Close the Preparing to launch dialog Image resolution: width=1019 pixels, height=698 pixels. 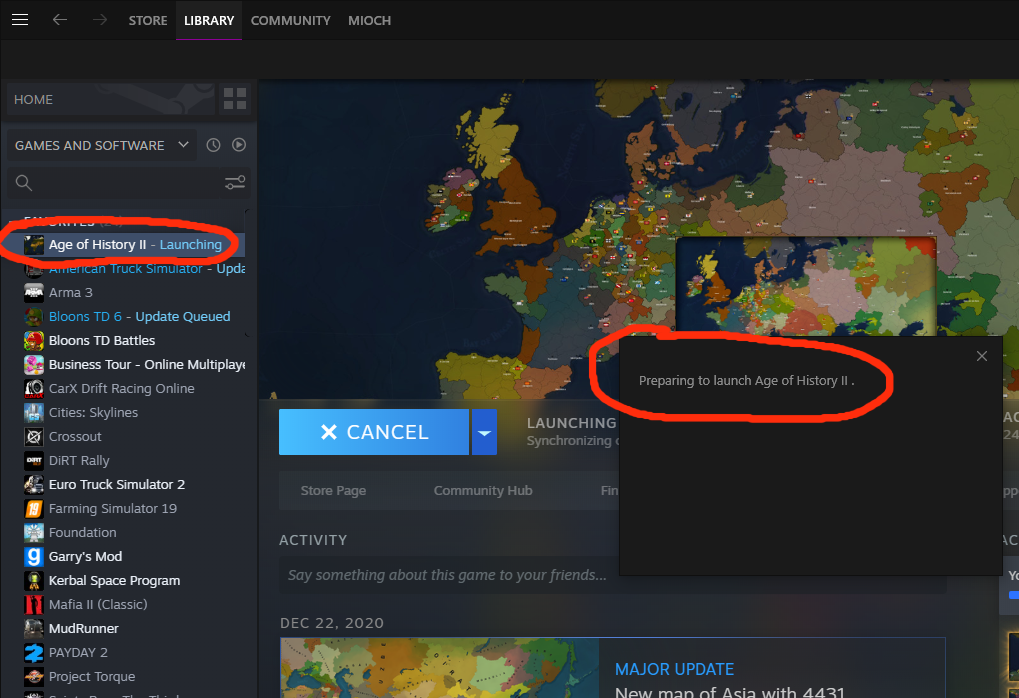982,356
